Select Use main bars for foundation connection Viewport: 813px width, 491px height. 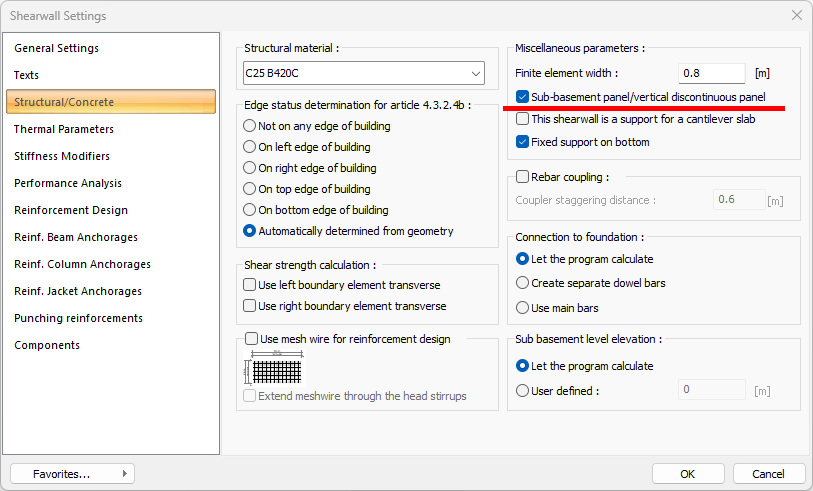(x=523, y=308)
